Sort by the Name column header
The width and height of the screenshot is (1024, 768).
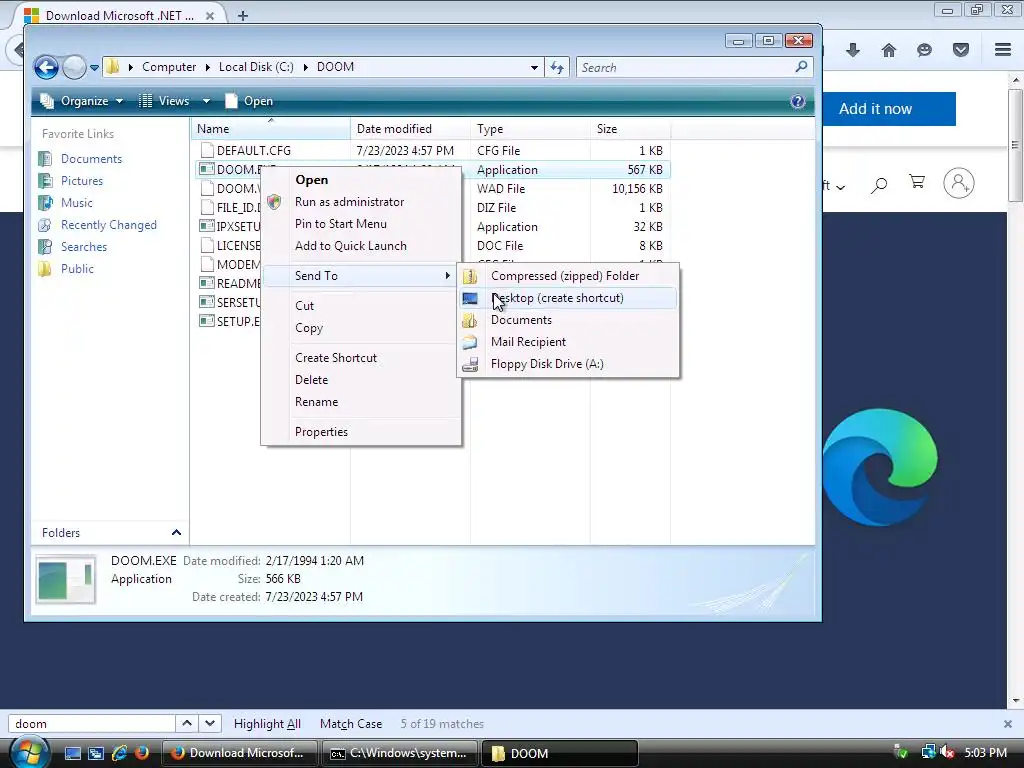(x=270, y=129)
